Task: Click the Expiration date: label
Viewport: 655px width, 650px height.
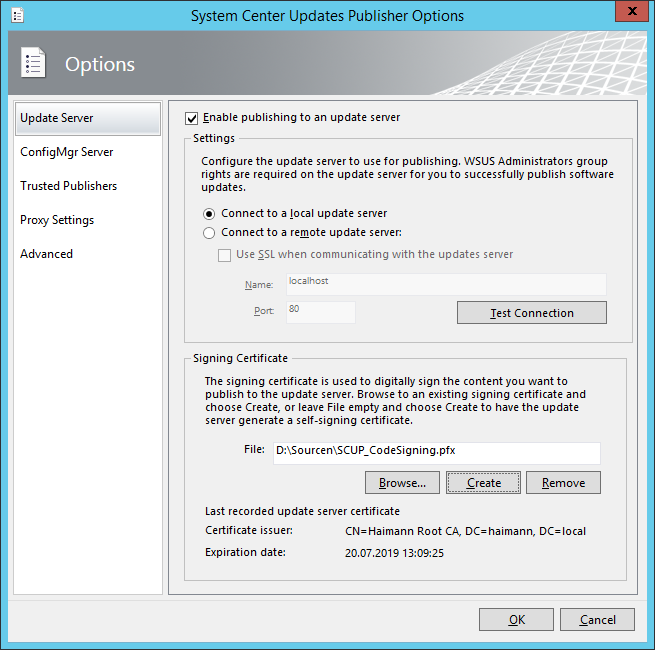Action: 246,552
